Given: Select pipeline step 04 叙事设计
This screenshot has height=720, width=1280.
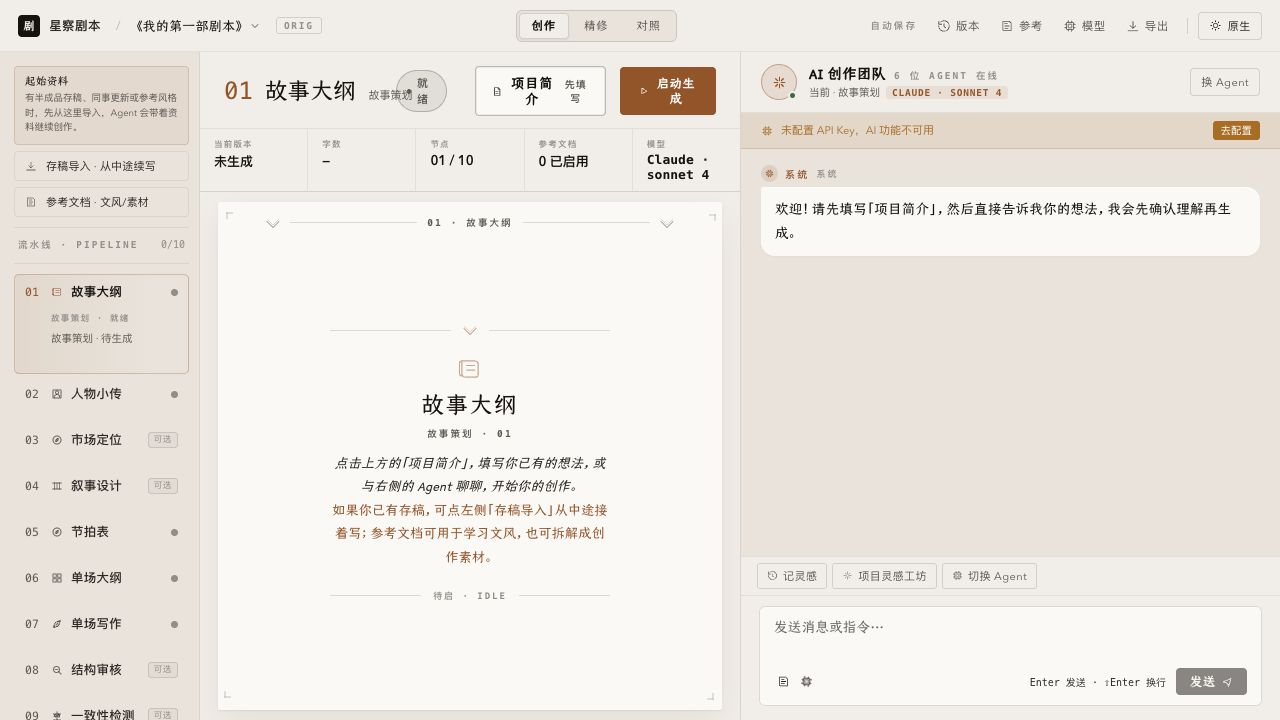Looking at the screenshot, I should click(101, 486).
